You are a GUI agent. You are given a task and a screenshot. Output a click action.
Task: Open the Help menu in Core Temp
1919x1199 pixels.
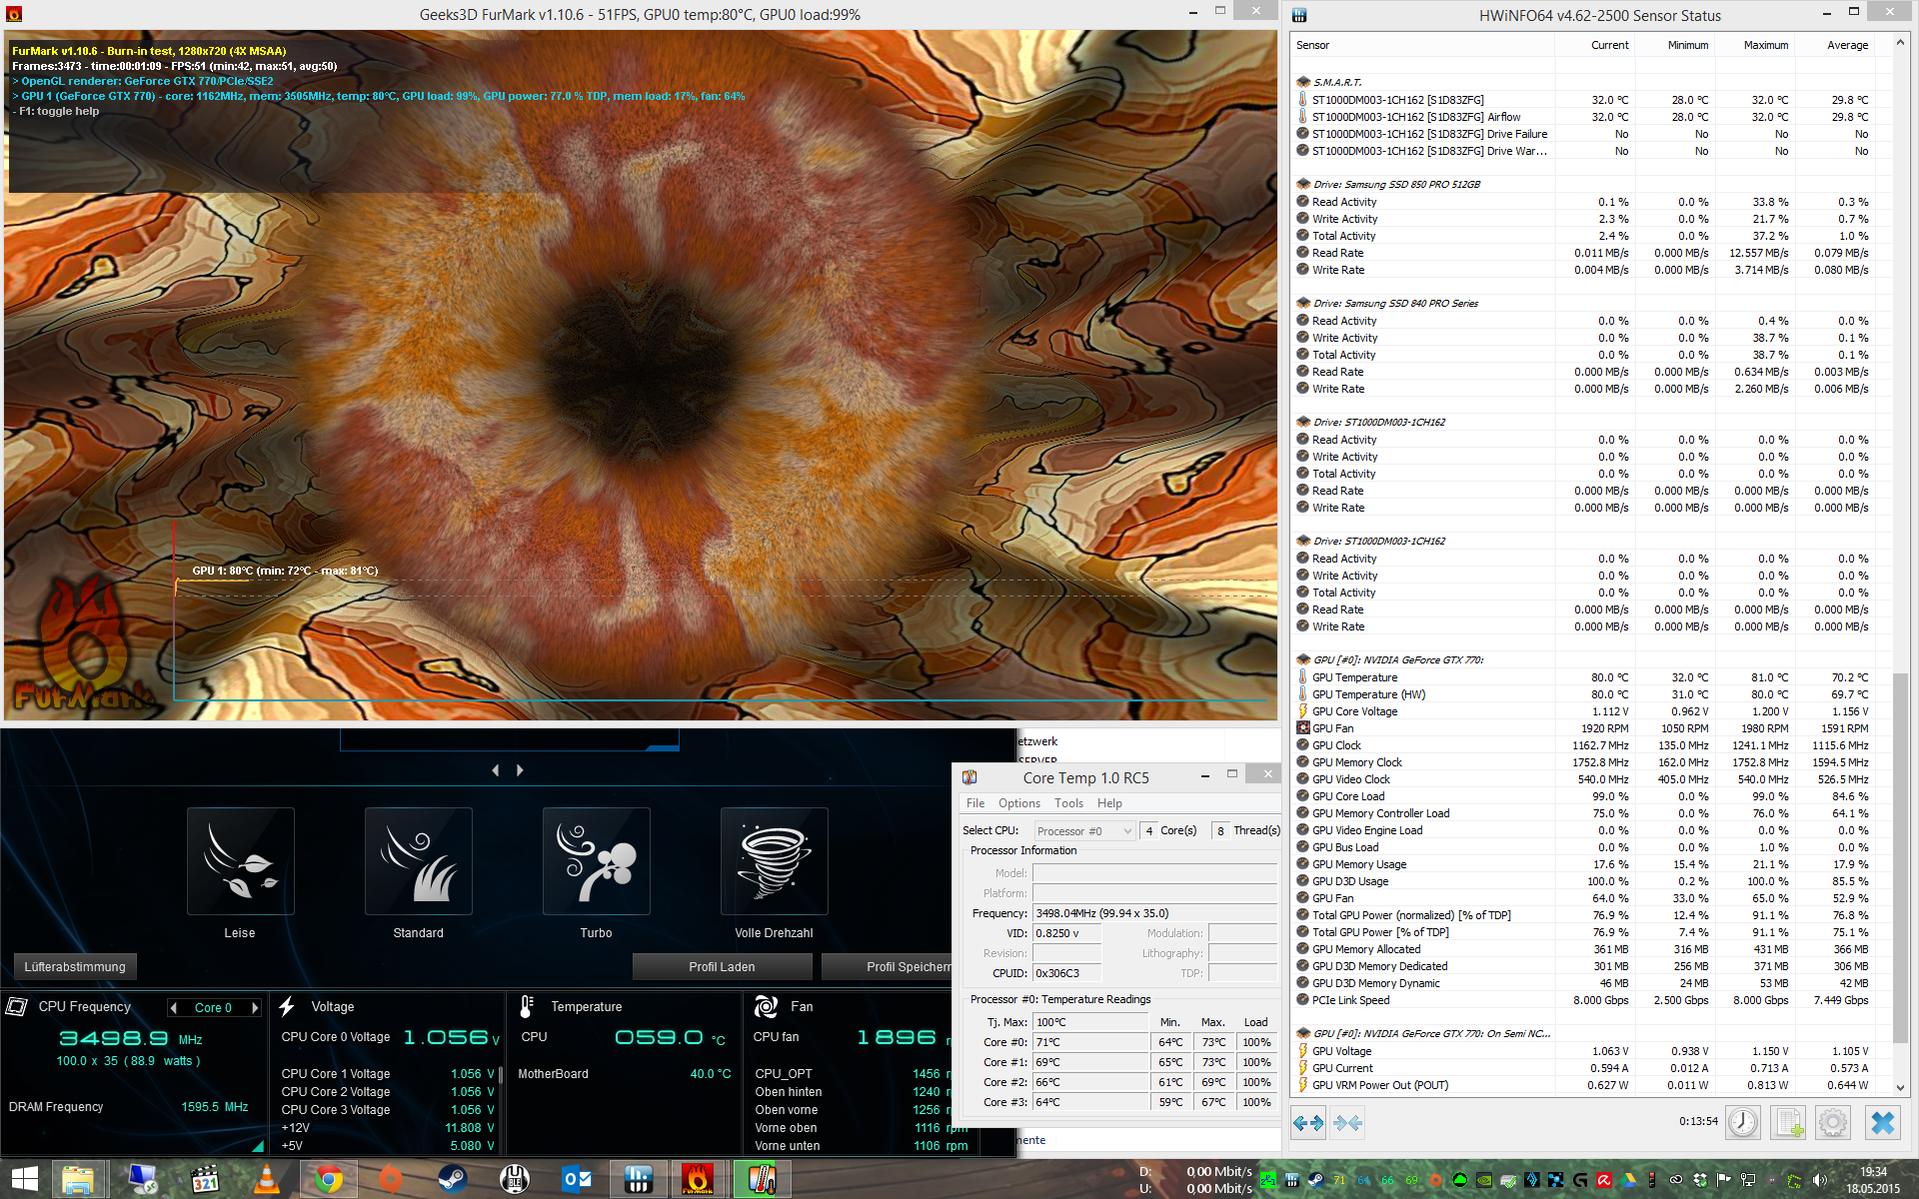click(x=1109, y=803)
